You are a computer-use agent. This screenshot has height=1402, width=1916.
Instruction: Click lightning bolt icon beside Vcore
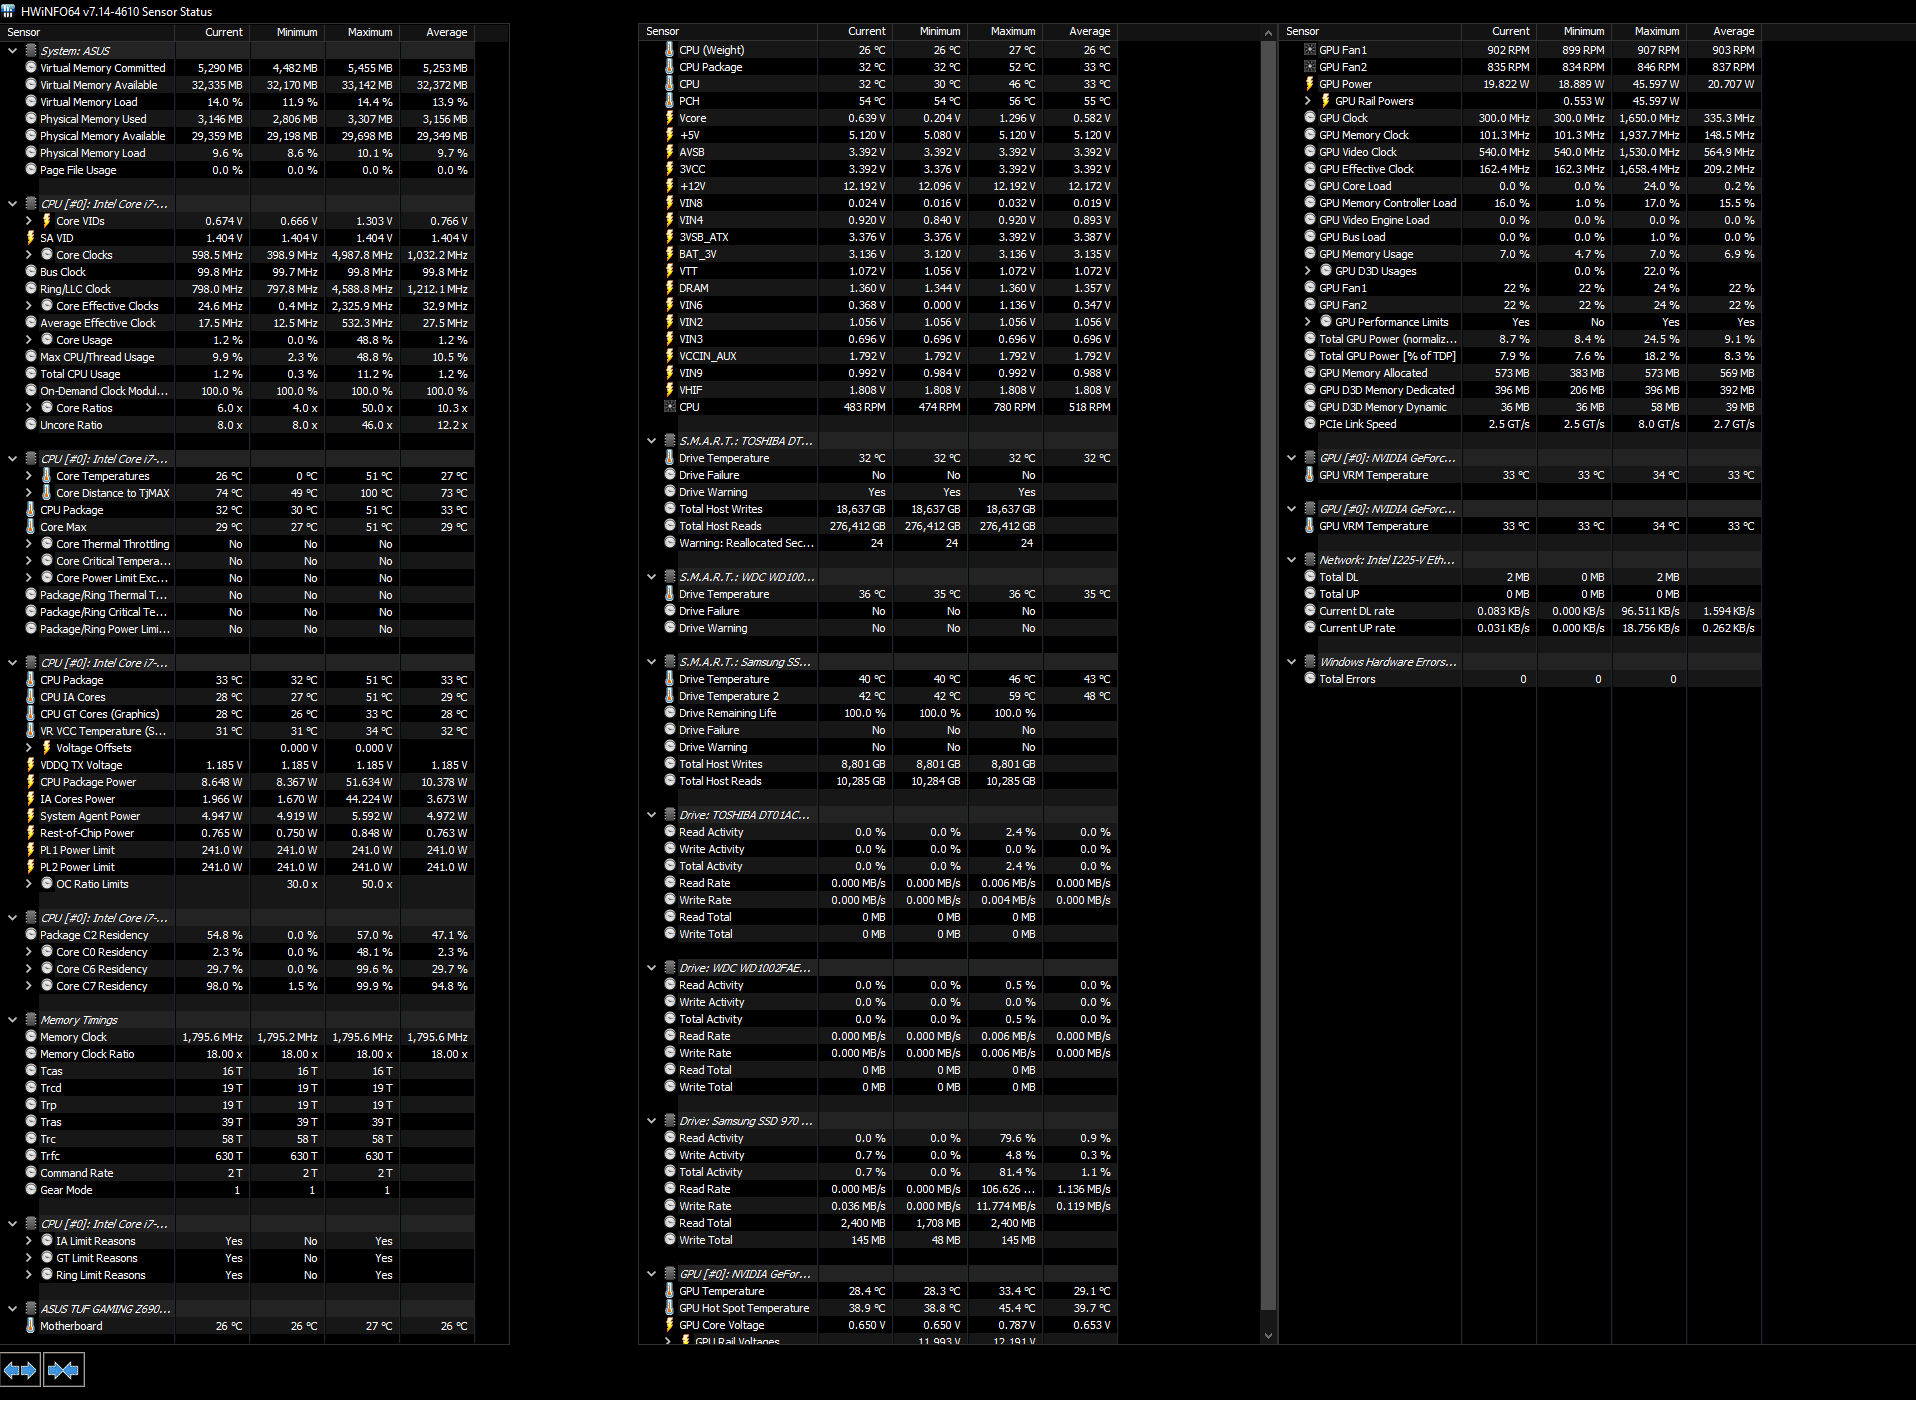[669, 118]
